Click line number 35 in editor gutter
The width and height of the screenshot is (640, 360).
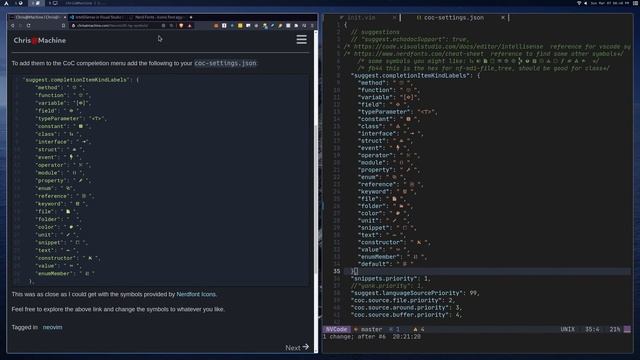[x=336, y=271]
